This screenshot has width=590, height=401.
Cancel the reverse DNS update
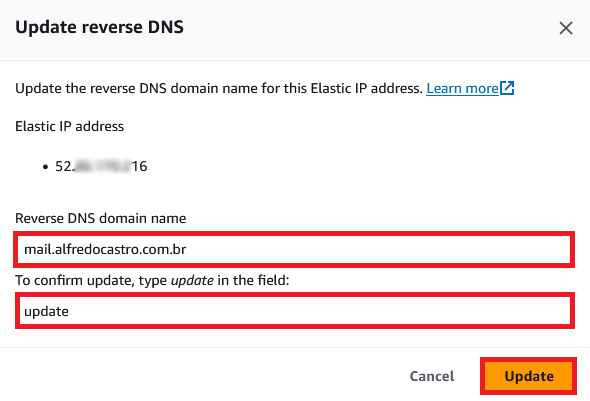point(432,376)
